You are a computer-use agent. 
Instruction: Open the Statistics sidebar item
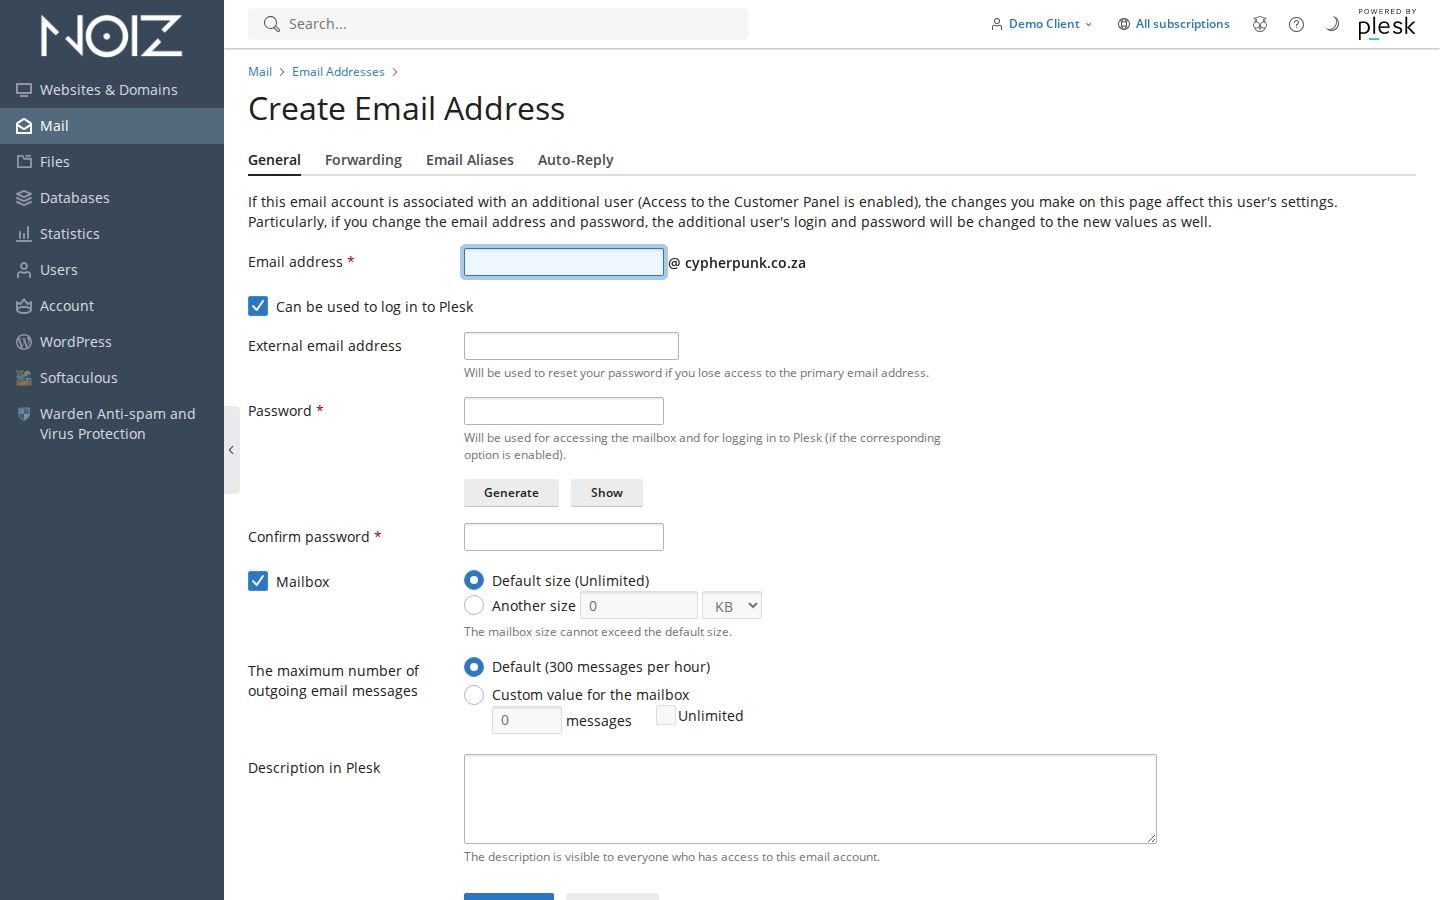tap(112, 234)
